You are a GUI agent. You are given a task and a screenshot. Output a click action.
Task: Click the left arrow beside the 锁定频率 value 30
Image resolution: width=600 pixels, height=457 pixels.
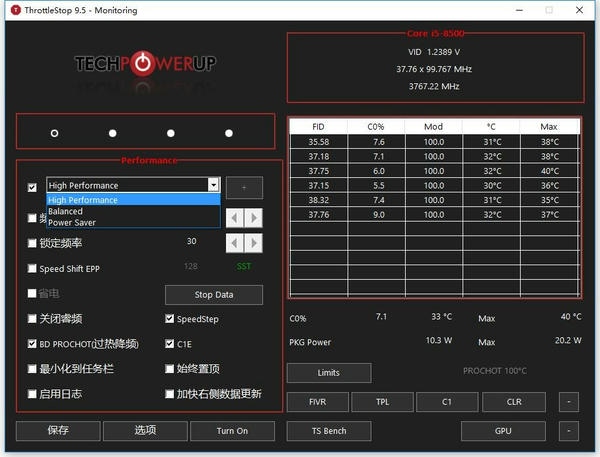pyautogui.click(x=235, y=243)
